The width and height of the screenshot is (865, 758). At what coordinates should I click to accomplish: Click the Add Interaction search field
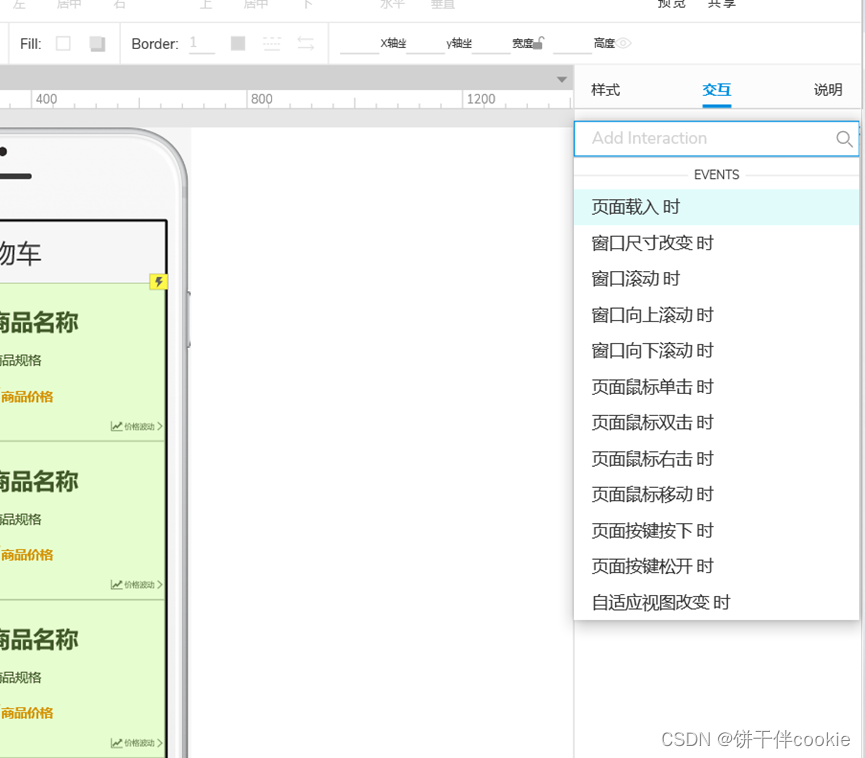[716, 138]
